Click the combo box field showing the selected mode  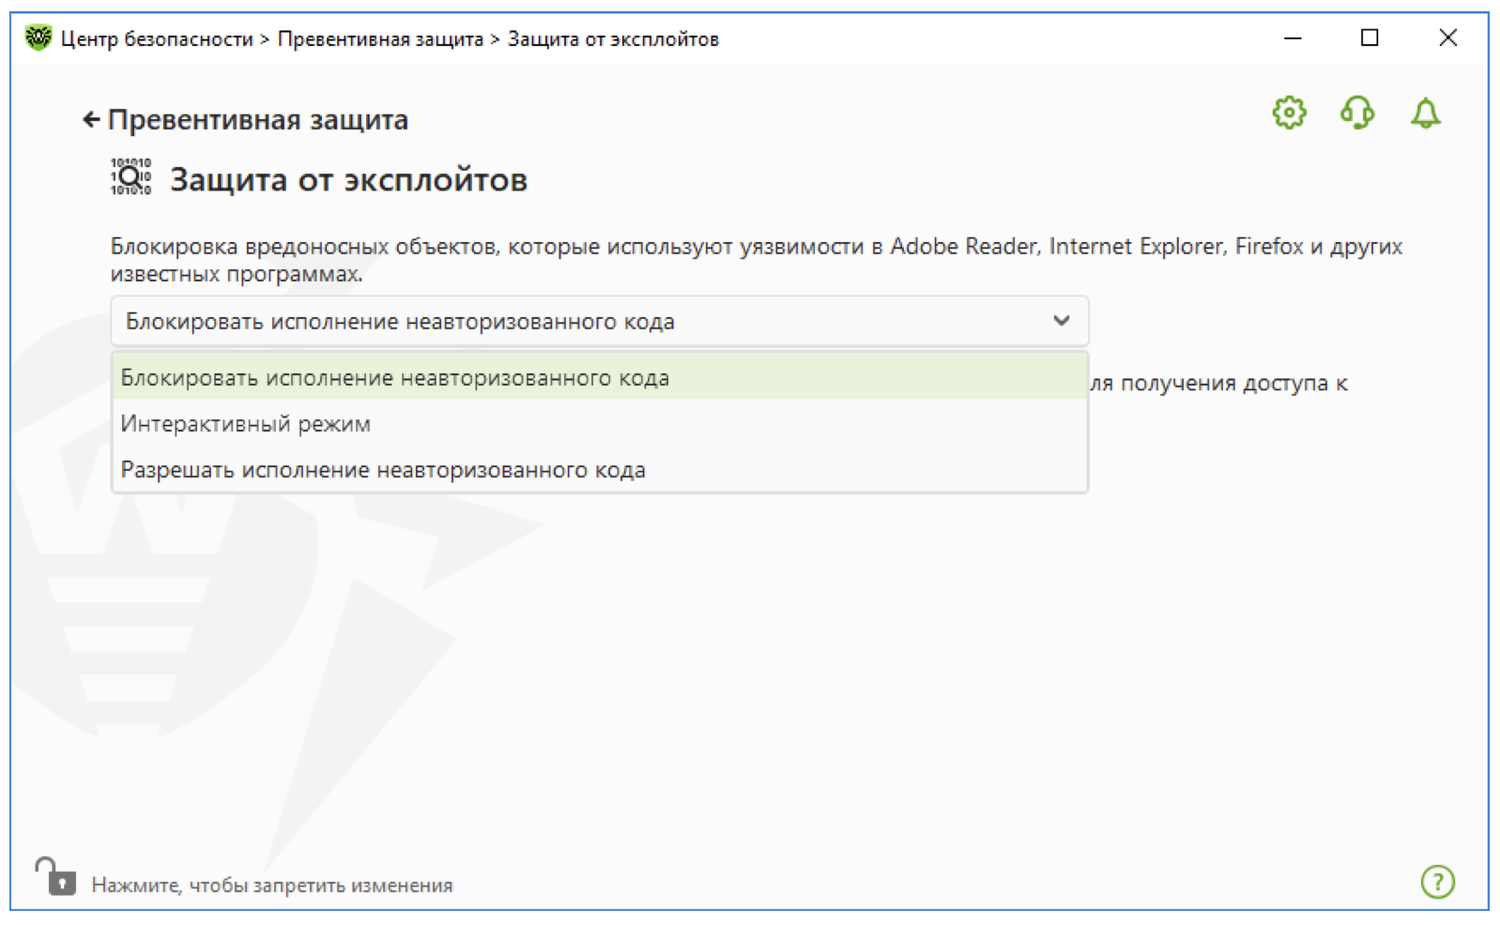[580, 321]
